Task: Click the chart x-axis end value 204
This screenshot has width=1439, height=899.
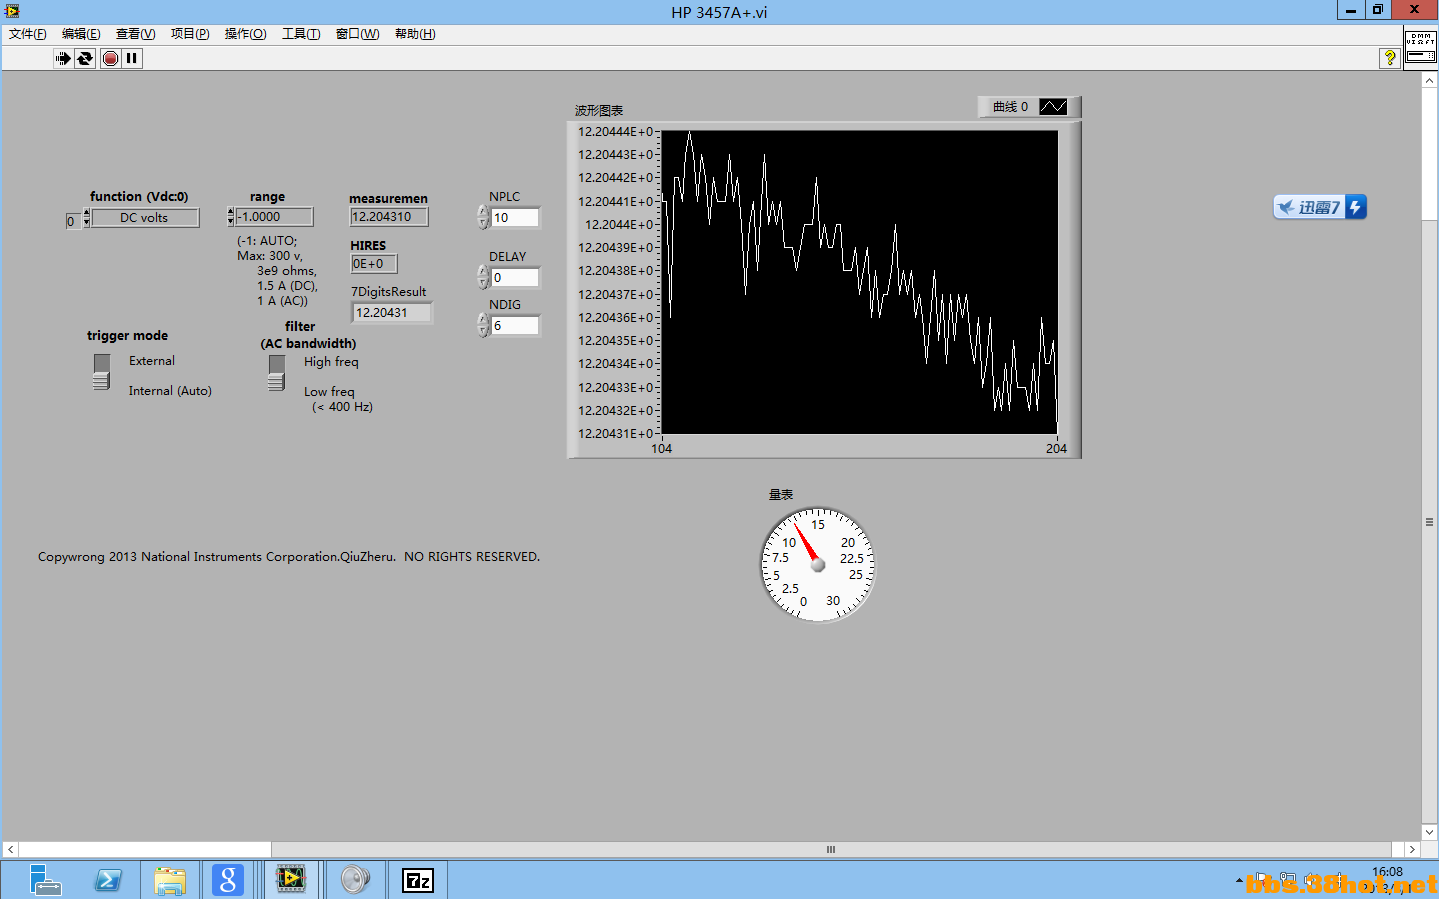Action: tap(1056, 449)
